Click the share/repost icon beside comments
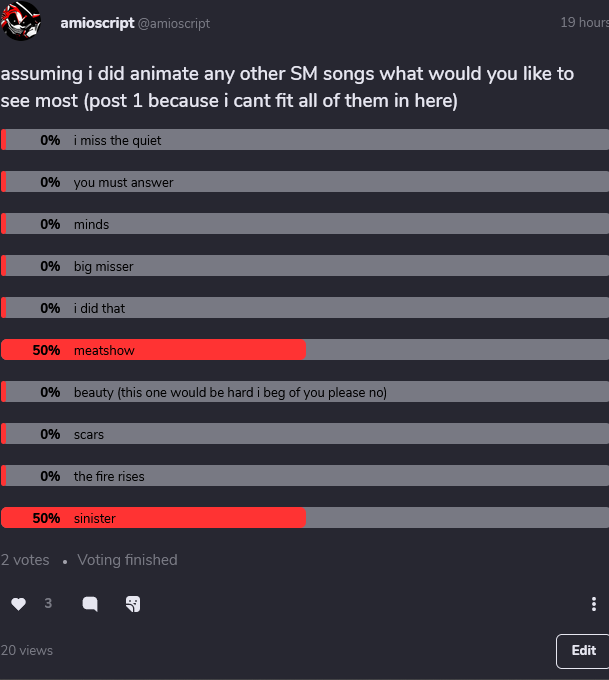The width and height of the screenshot is (609, 680). (132, 604)
